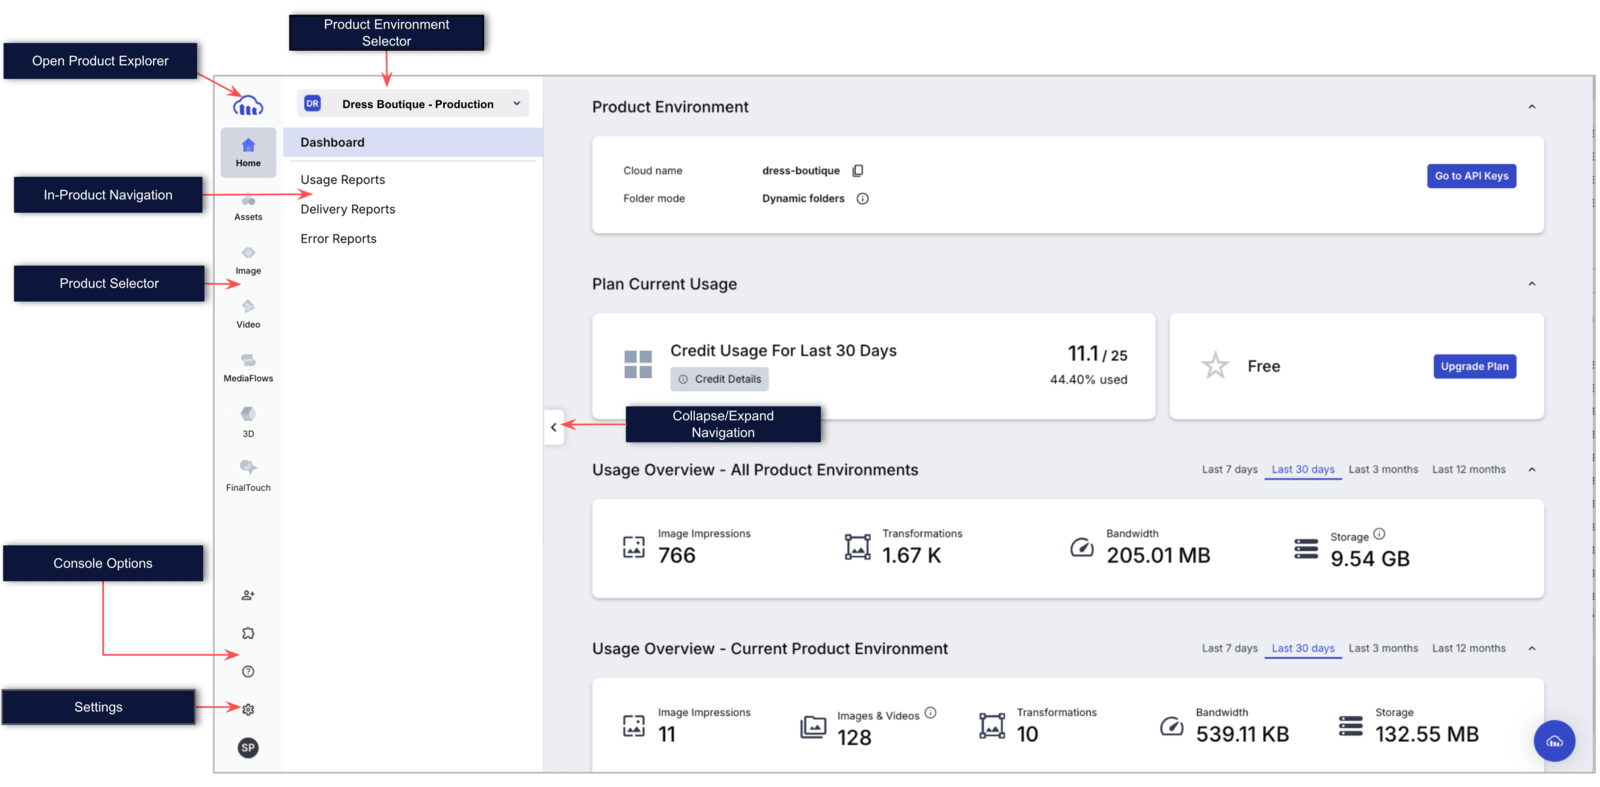Select Last 7 days for all environments
Image resolution: width=1600 pixels, height=787 pixels.
(x=1229, y=469)
